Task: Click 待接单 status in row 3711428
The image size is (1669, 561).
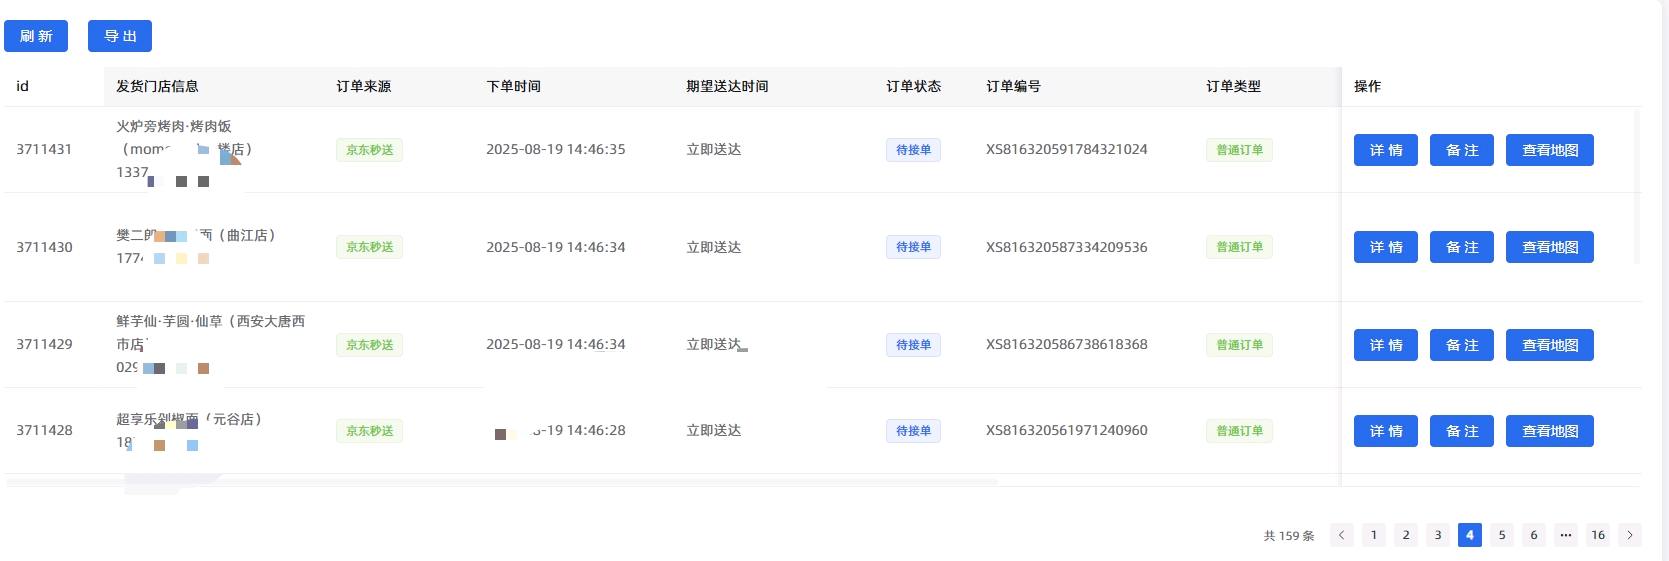Action: pyautogui.click(x=913, y=431)
